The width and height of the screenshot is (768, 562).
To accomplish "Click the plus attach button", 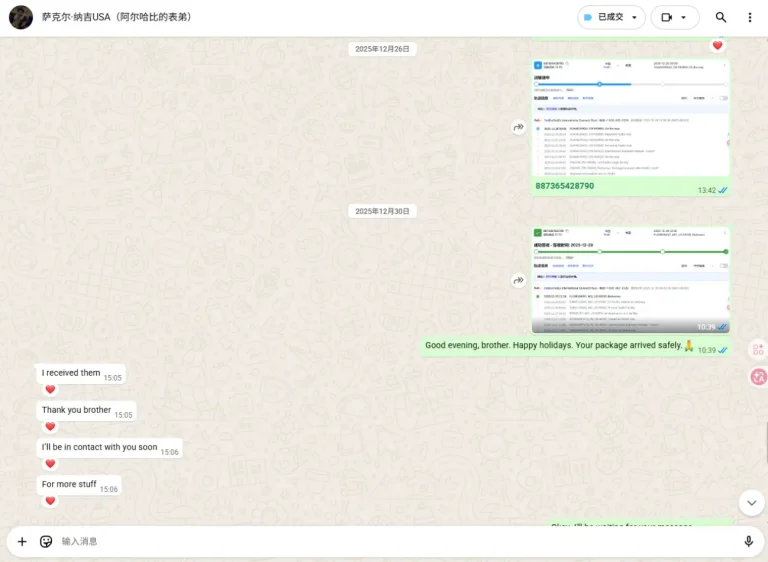I will click(x=22, y=541).
